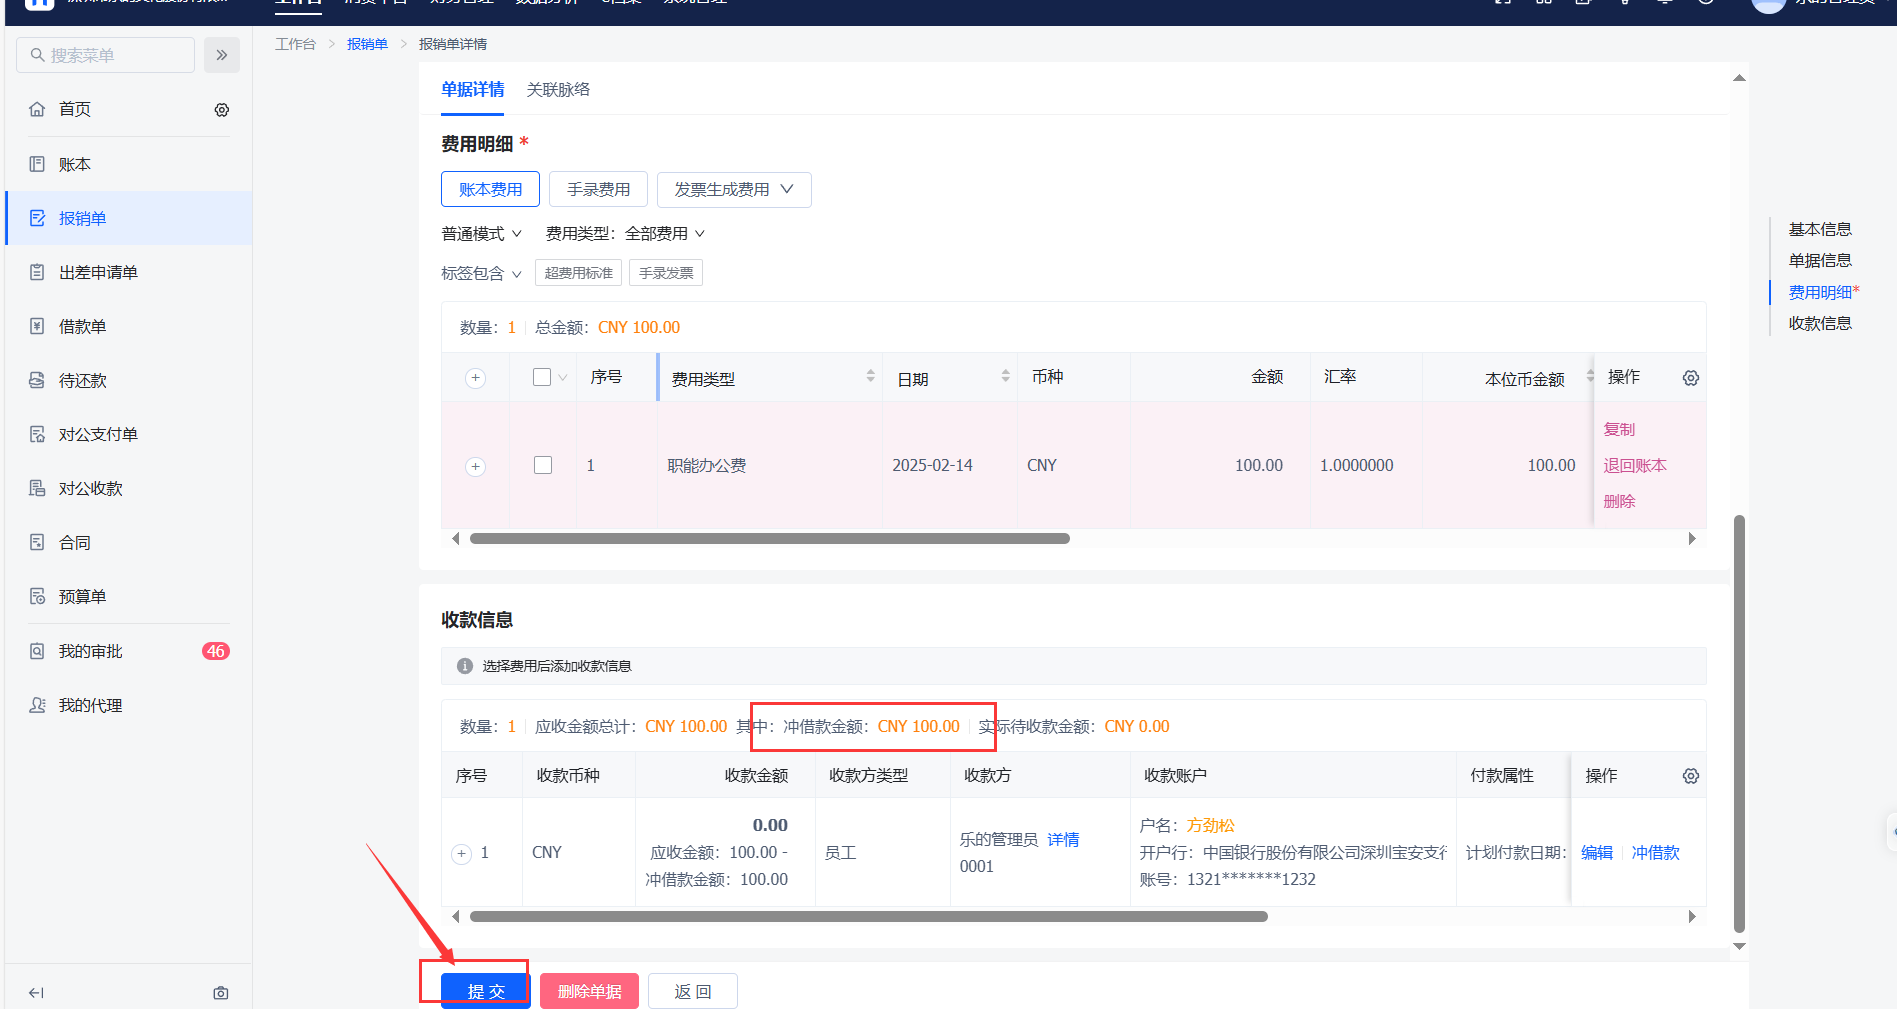Toggle the 超费用标准 tag filter

point(578,273)
